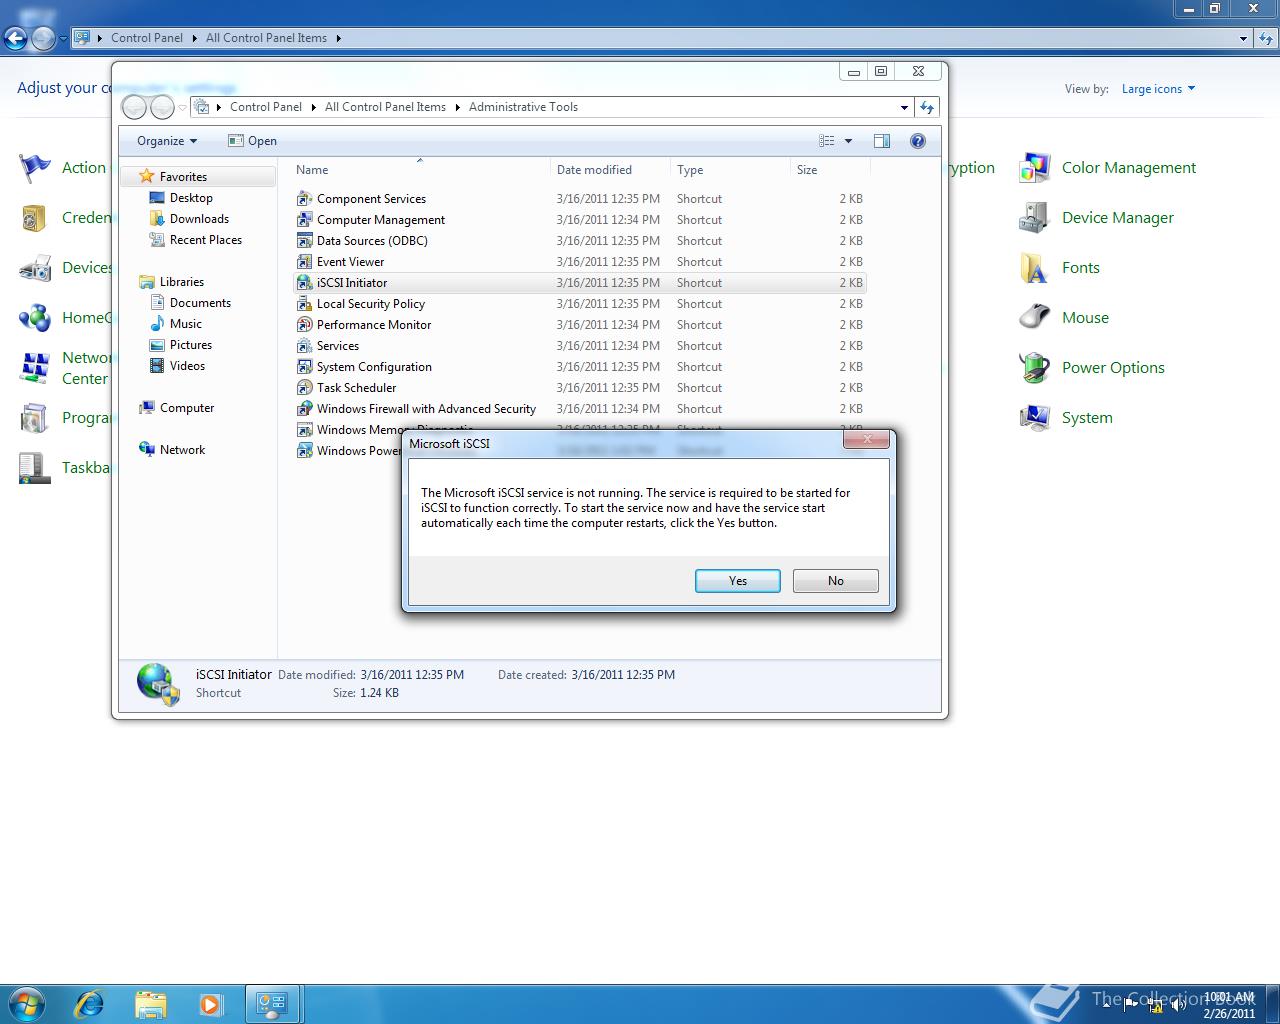Select Videos library in navigation pane
The width and height of the screenshot is (1280, 1024).
click(x=187, y=366)
